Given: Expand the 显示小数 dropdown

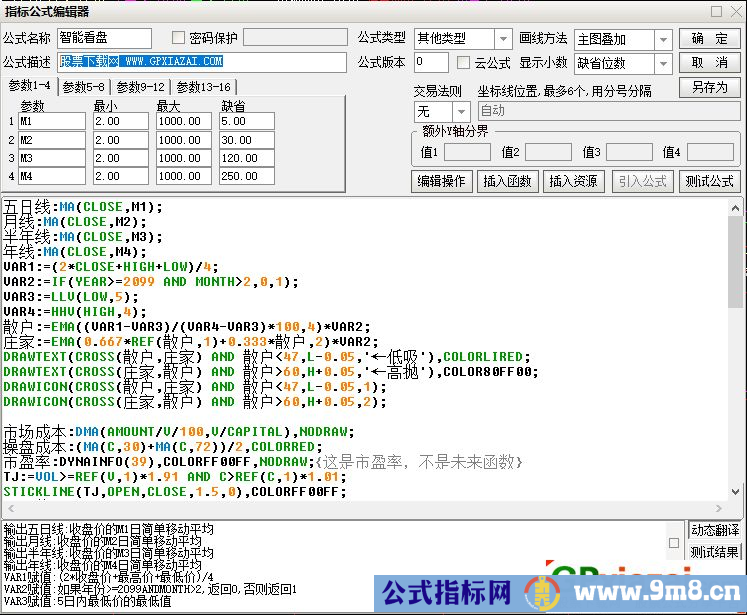Looking at the screenshot, I should 663,63.
